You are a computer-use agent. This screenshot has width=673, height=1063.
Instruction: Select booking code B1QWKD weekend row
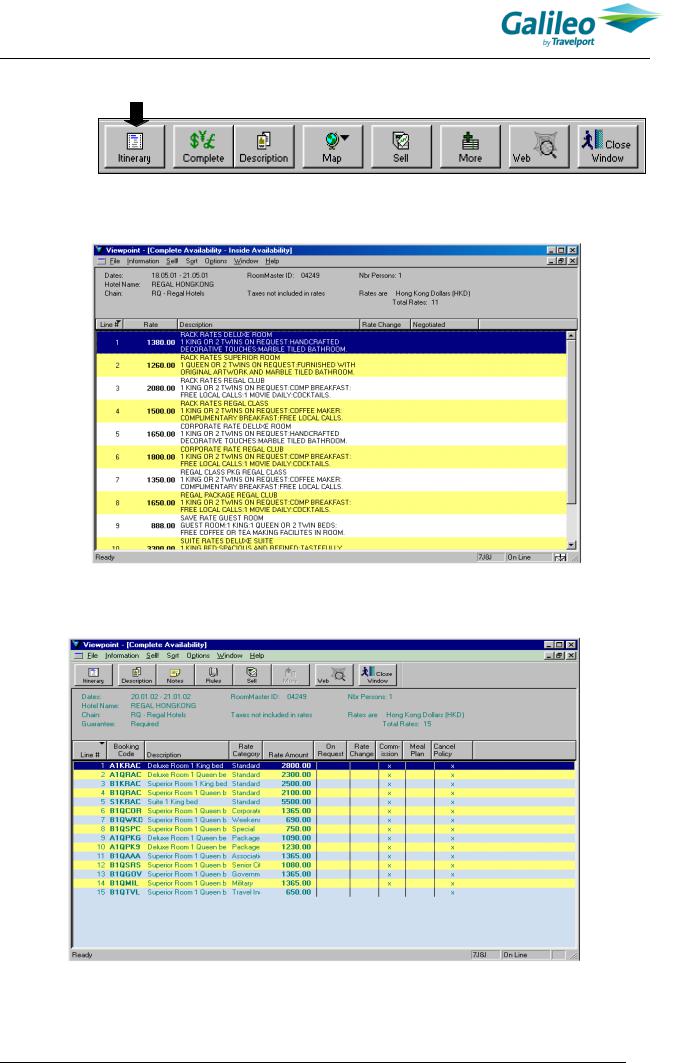point(324,820)
